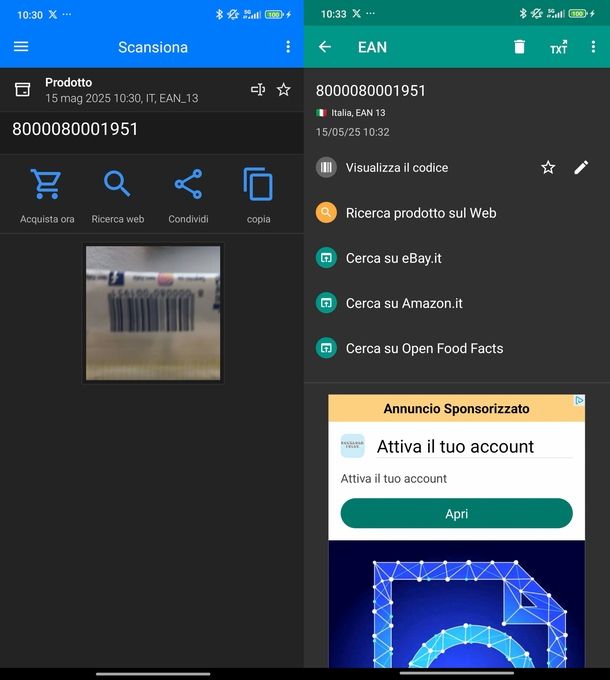The image size is (610, 680).
Task: Tap the X app notification icon in left status bar
Action: [x=52, y=14]
